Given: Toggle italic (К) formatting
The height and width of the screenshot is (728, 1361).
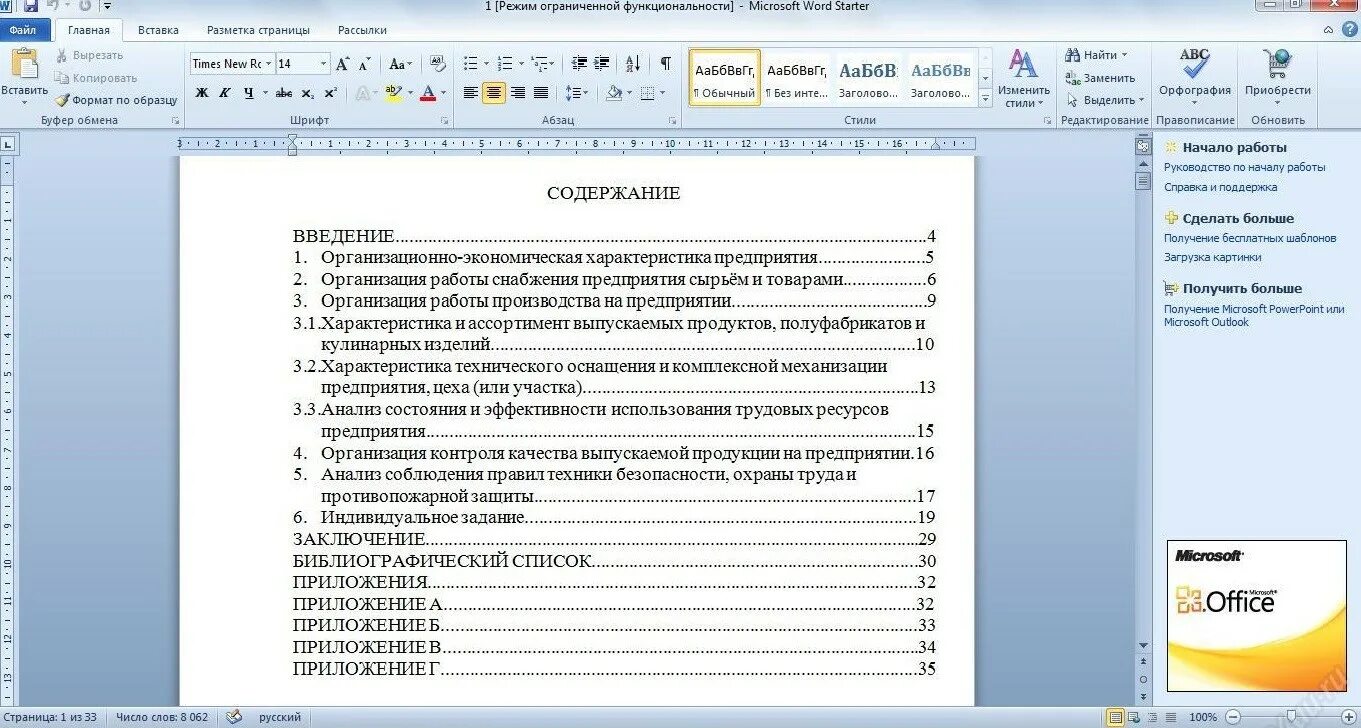Looking at the screenshot, I should pos(224,93).
